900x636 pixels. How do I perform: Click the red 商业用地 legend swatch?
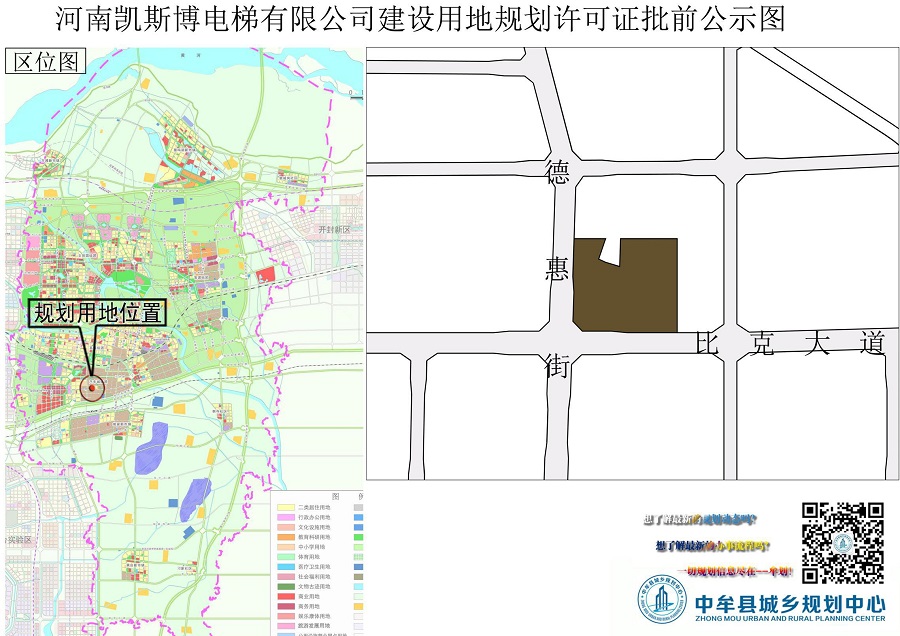click(288, 594)
